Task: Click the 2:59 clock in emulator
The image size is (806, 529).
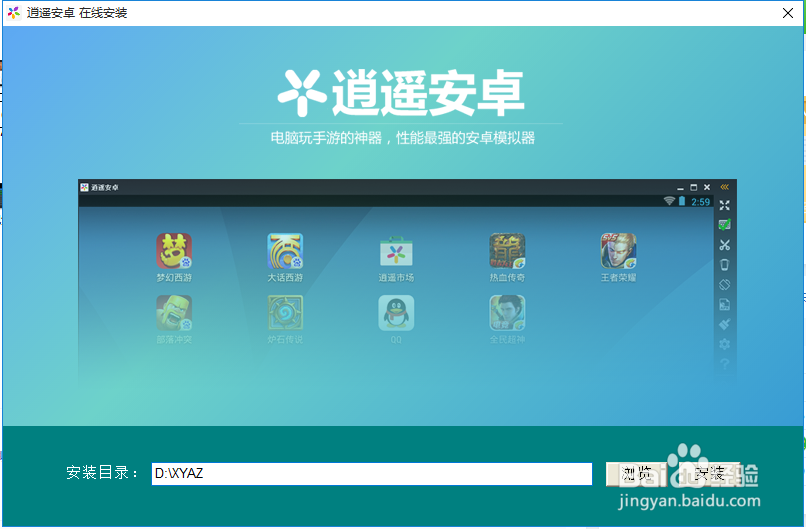Action: pyautogui.click(x=701, y=202)
